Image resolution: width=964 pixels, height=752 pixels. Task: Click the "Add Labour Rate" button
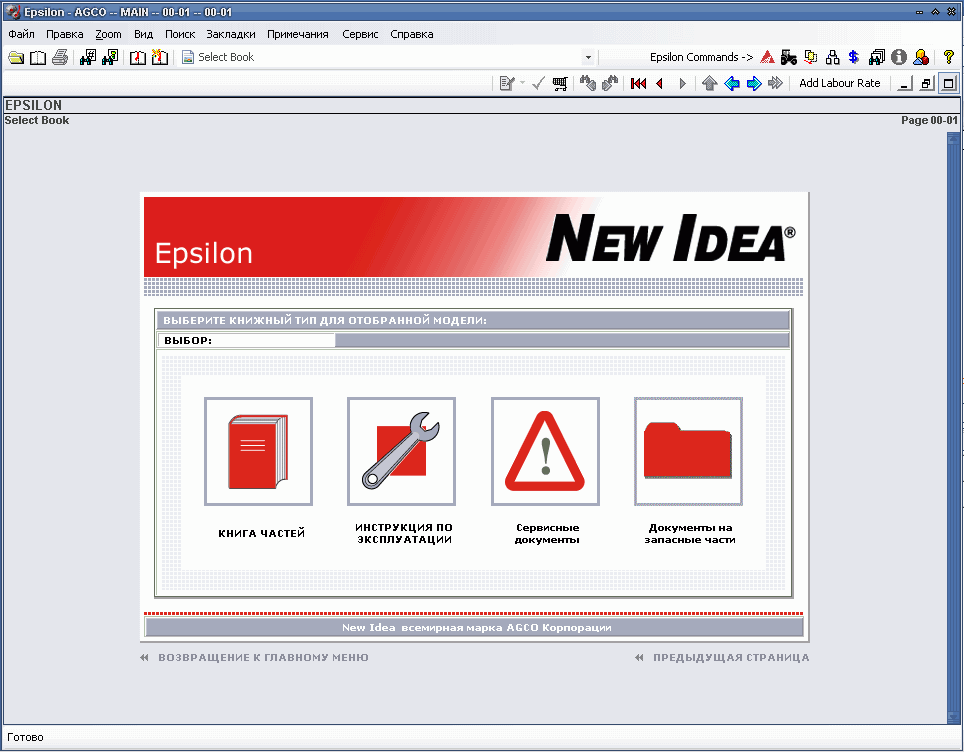click(x=839, y=83)
